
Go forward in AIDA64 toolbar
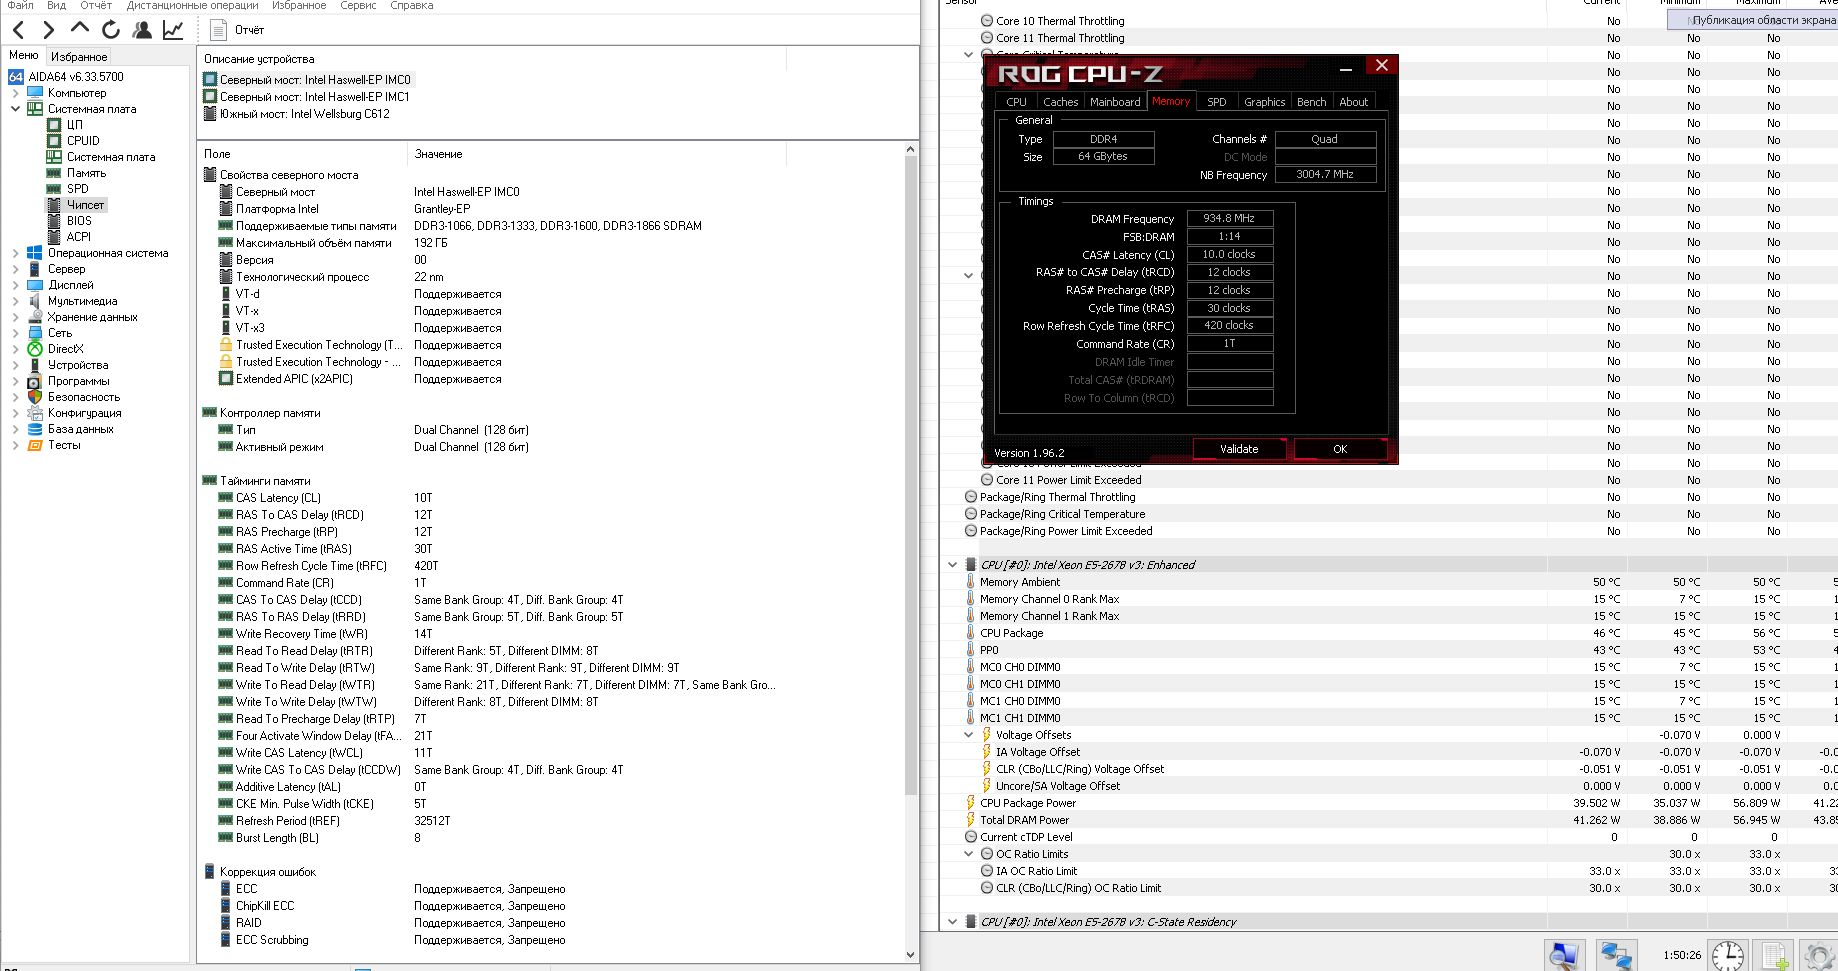point(48,30)
